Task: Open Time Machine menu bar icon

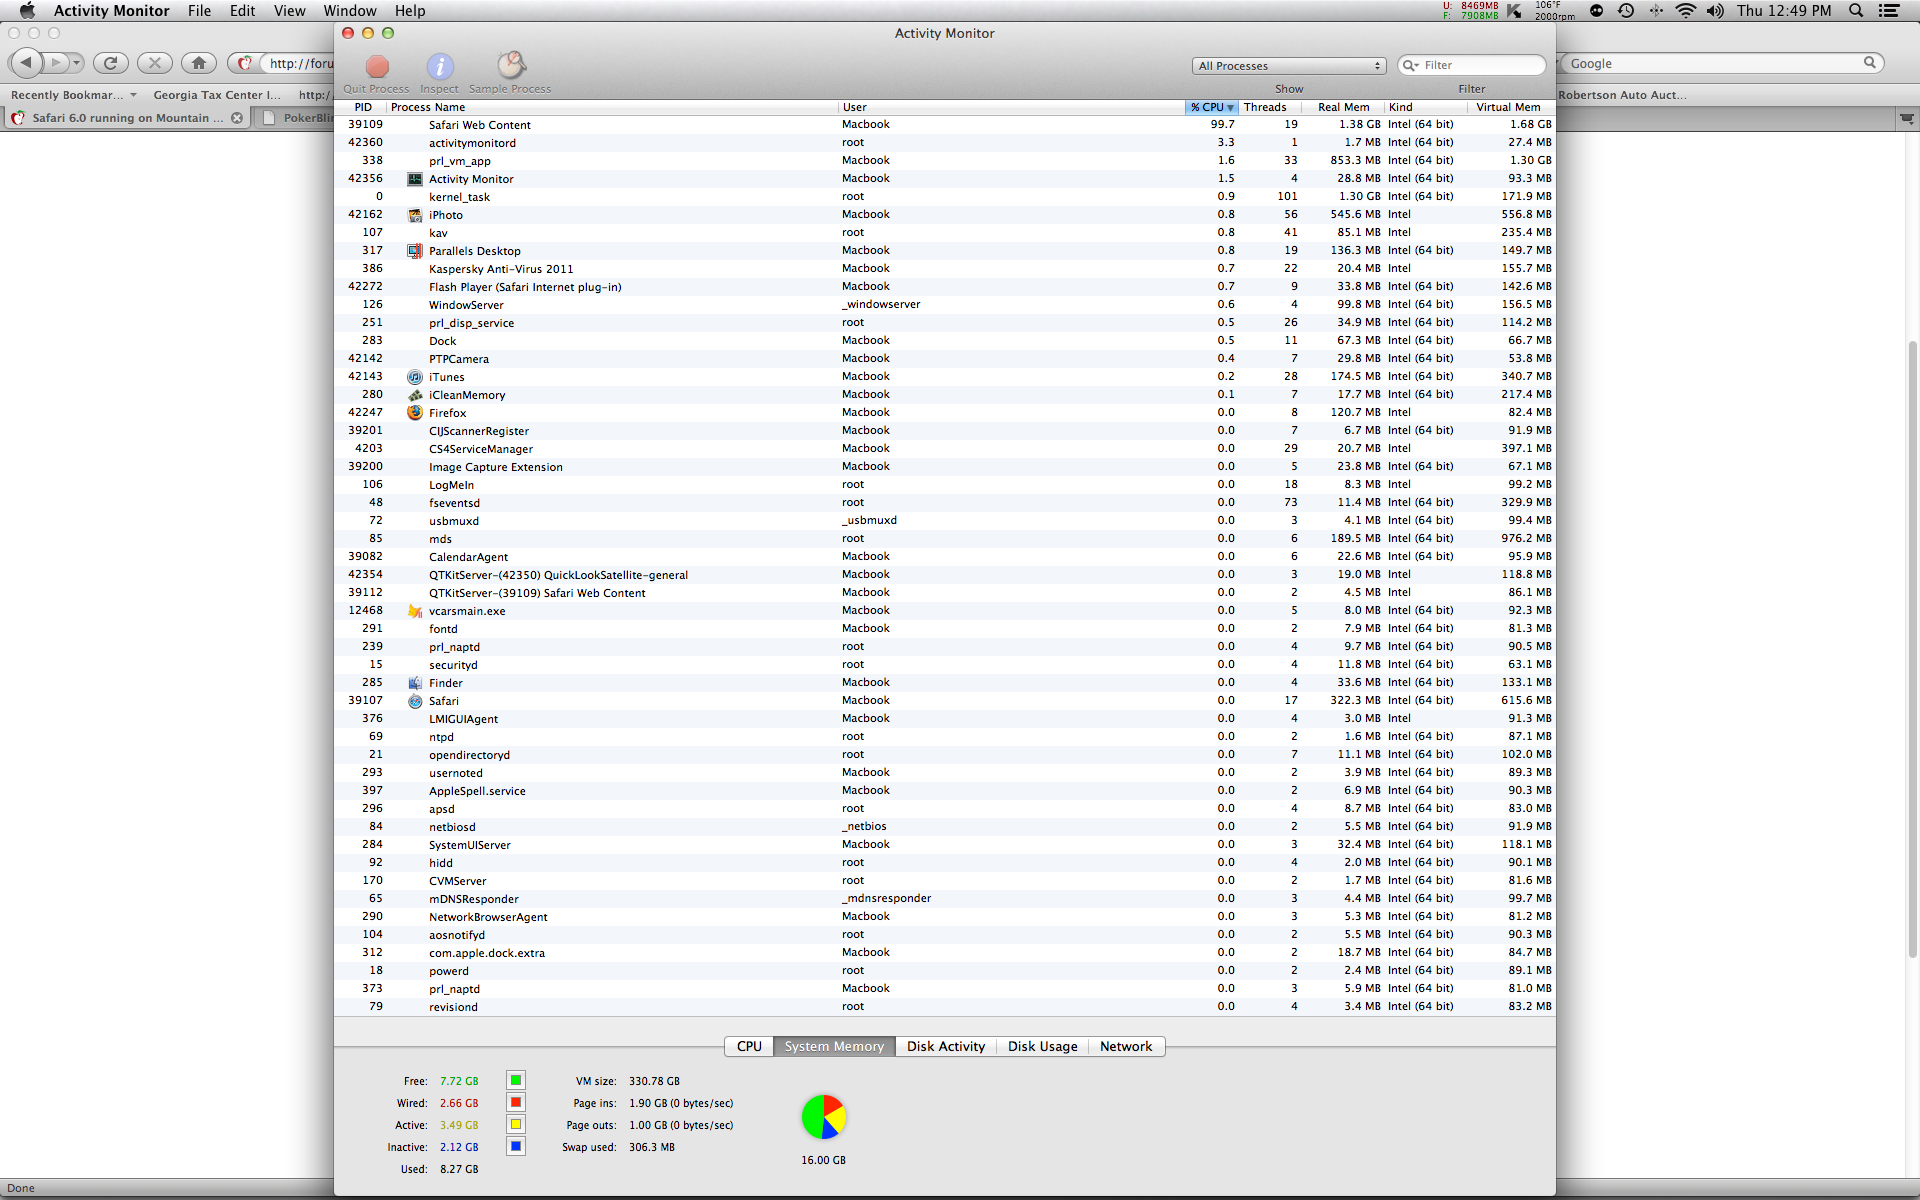Action: point(1626,11)
